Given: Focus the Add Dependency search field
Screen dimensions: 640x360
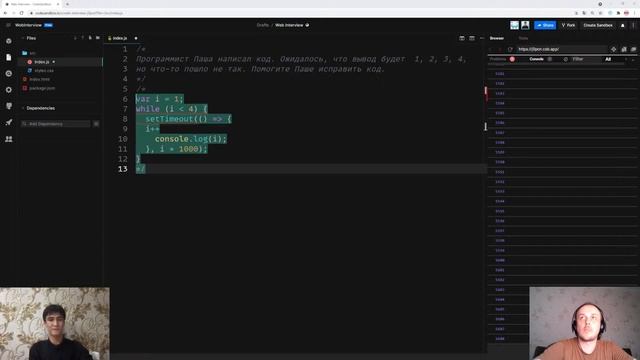Looking at the screenshot, I should [56, 124].
